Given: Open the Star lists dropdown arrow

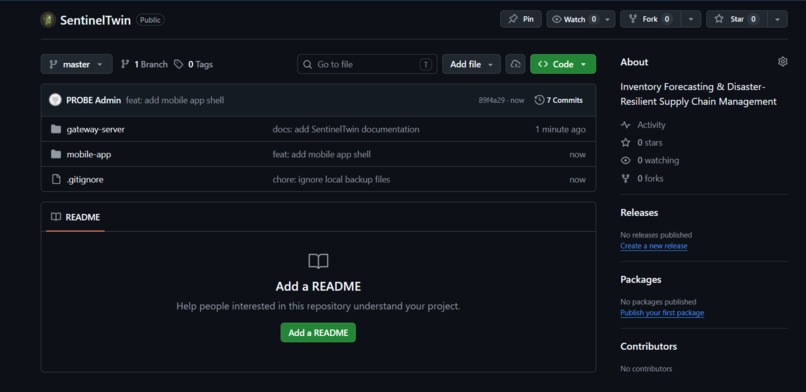Looking at the screenshot, I should click(777, 19).
